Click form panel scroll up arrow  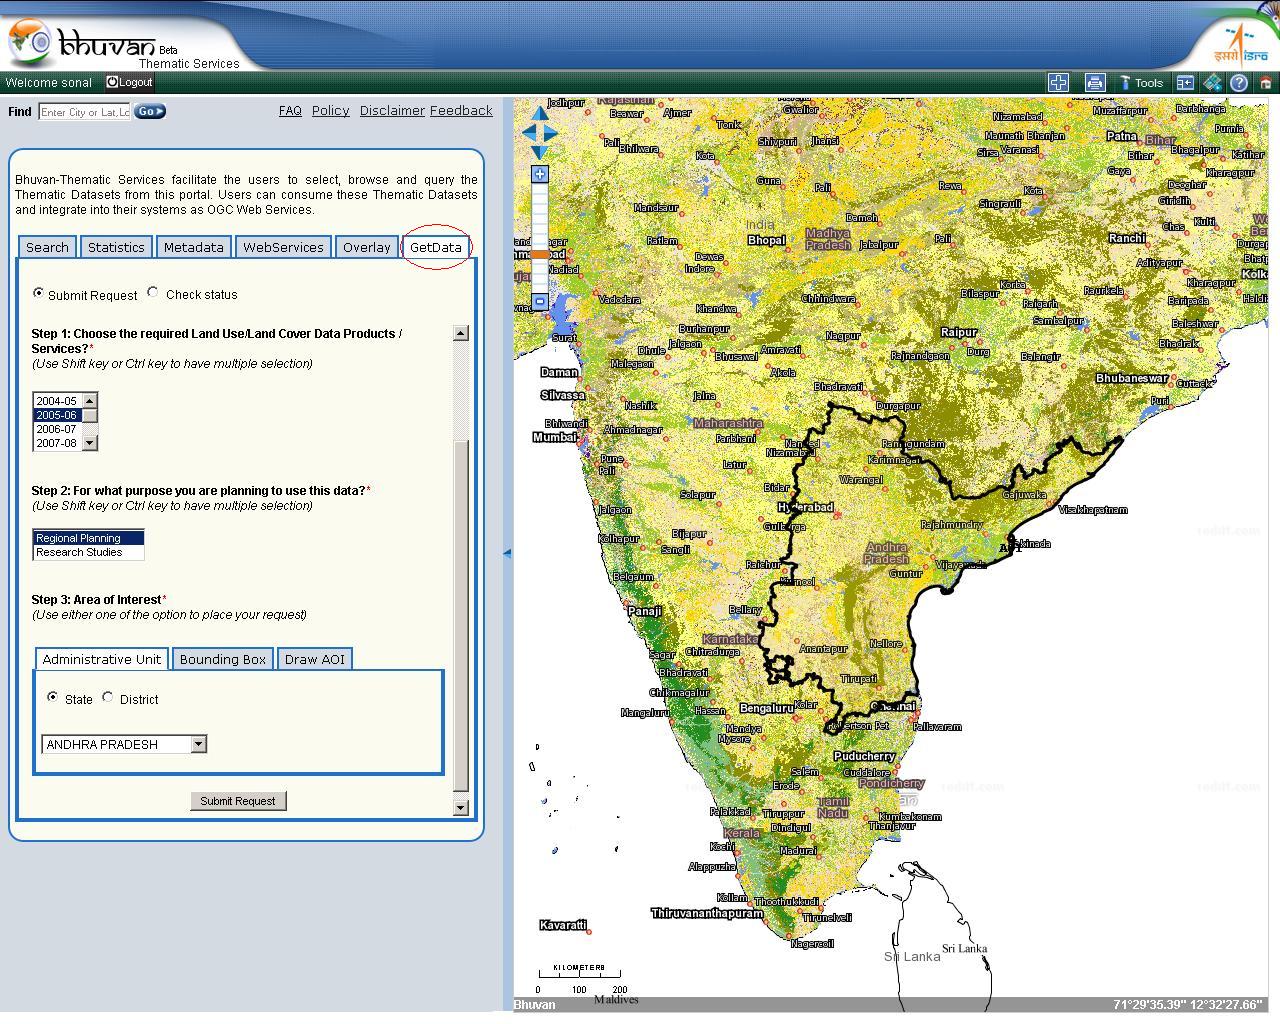[x=461, y=333]
